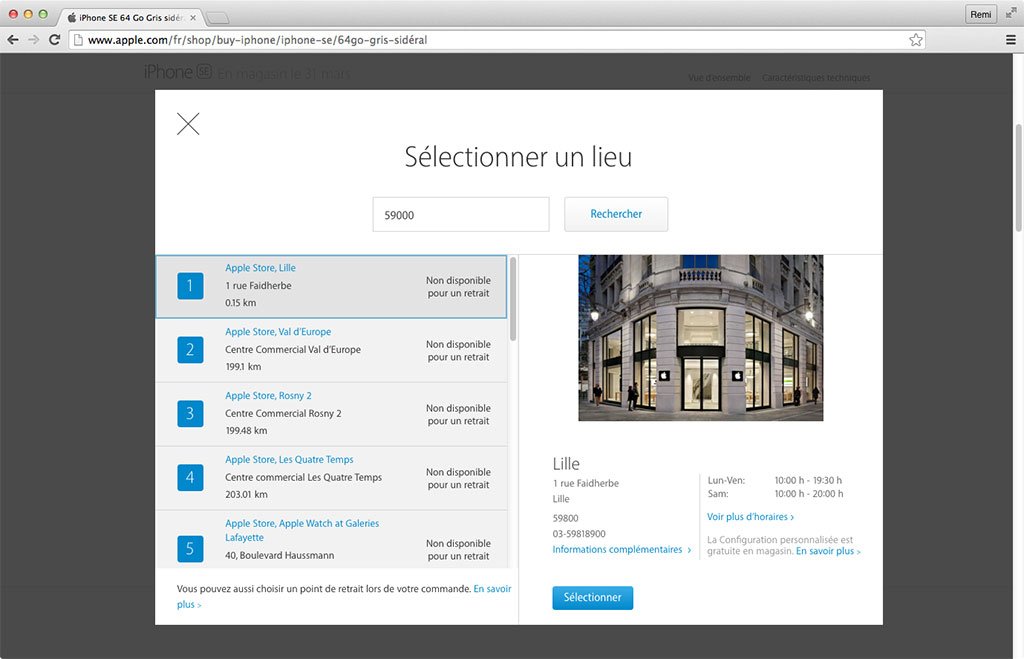The image size is (1024, 659).
Task: Click the number 5 store badge
Action: click(190, 548)
